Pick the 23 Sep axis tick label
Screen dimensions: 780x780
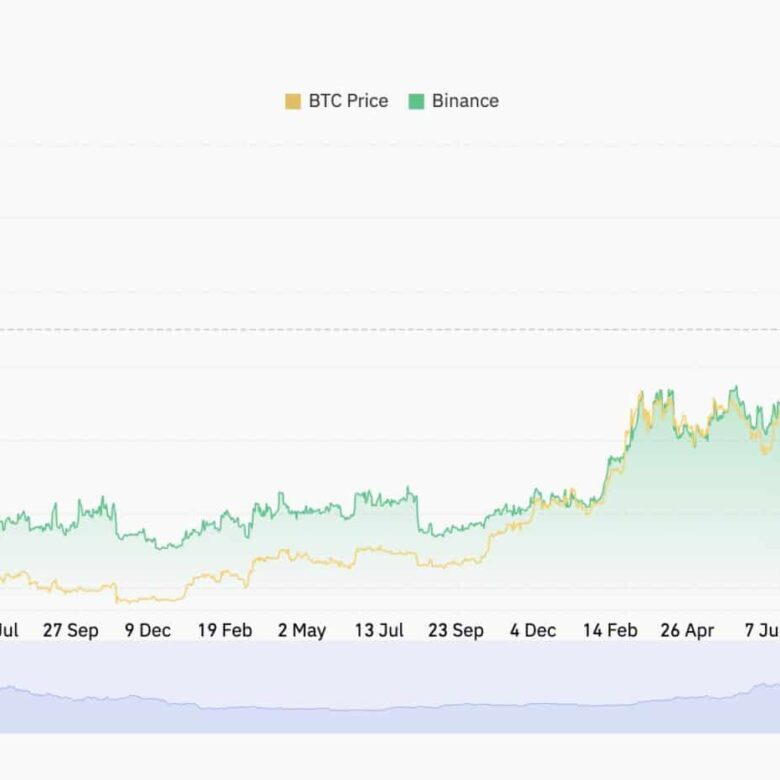[x=456, y=631]
